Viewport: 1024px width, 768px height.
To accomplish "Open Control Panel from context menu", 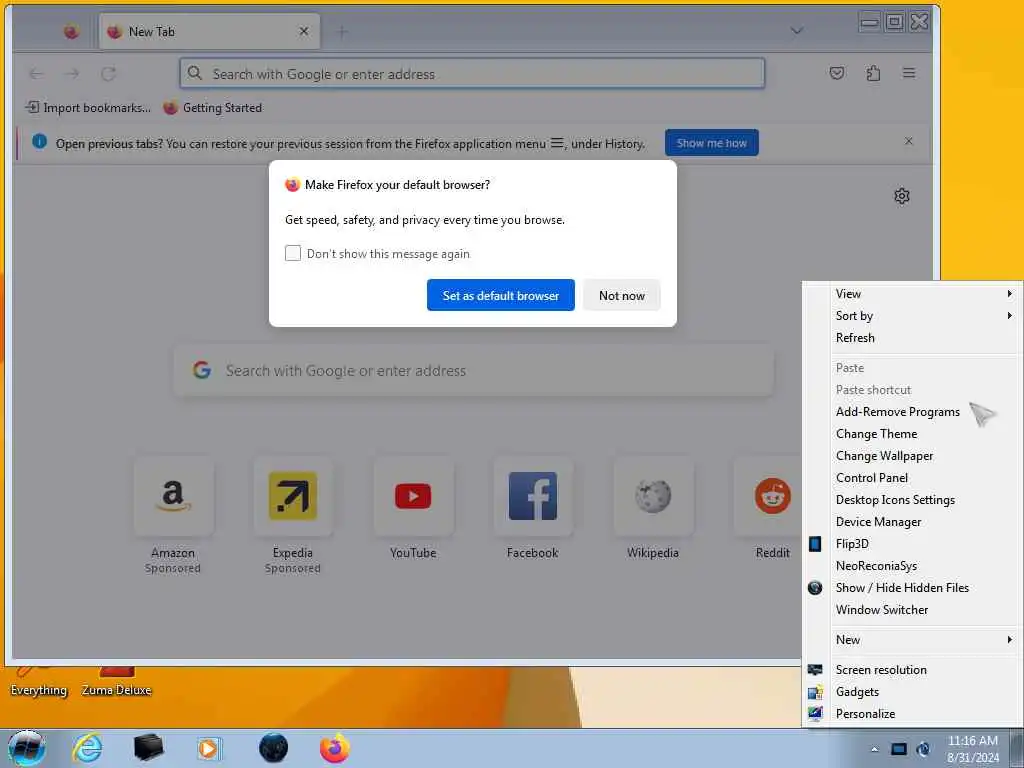I will [912, 477].
